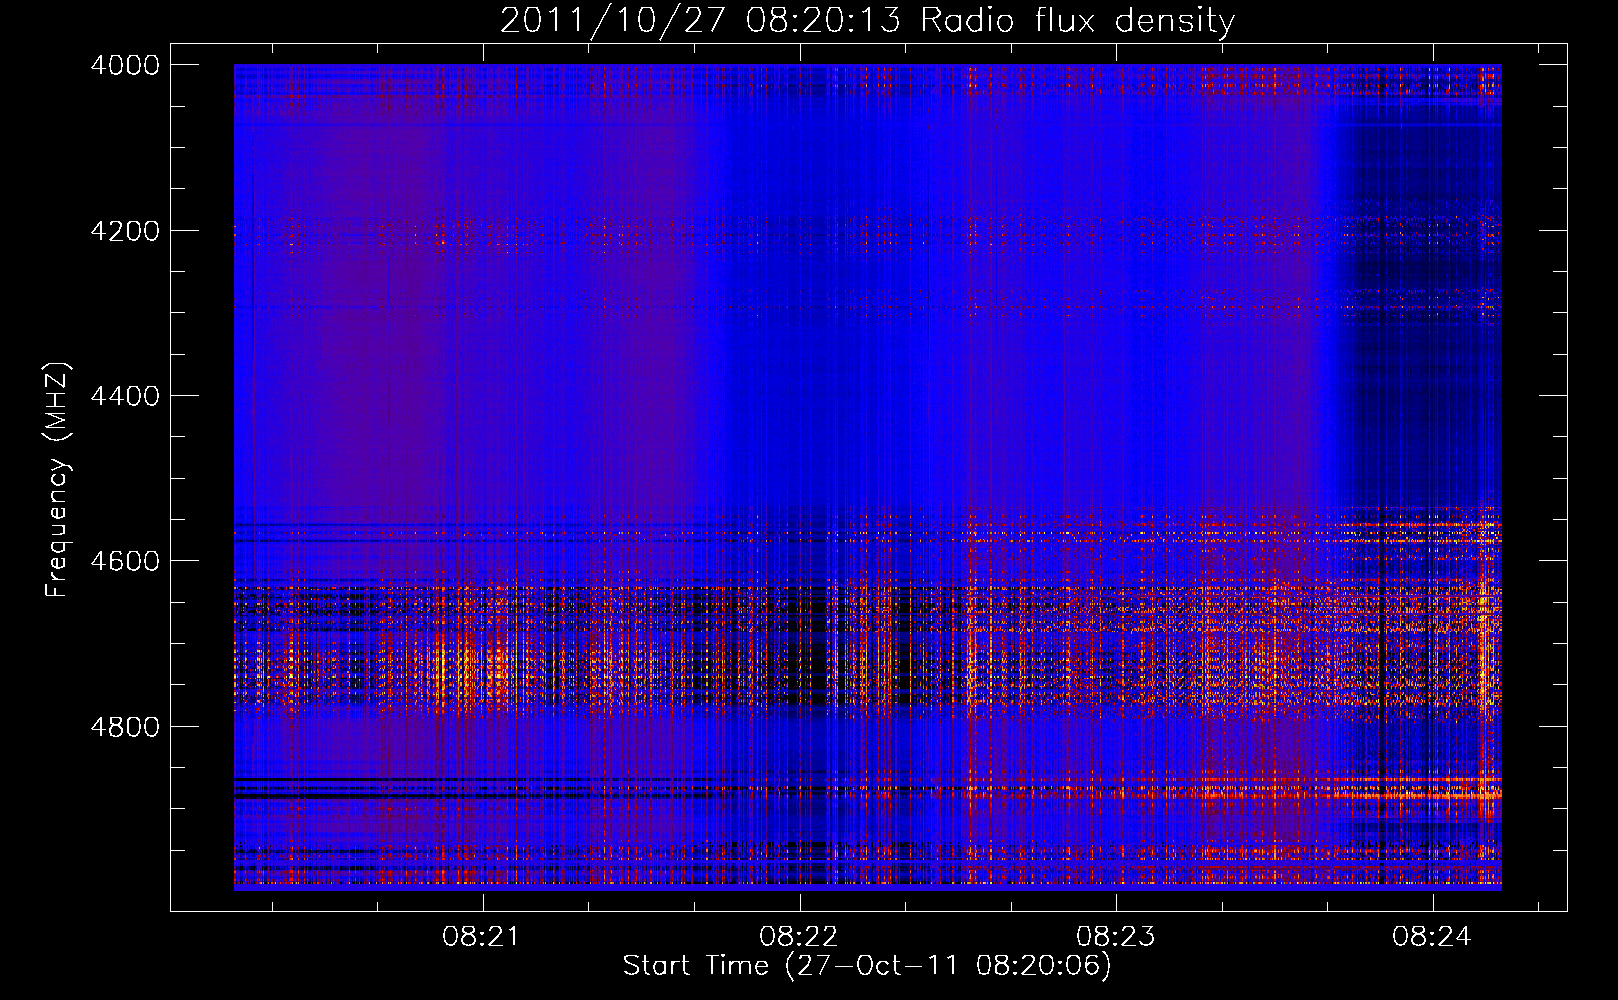Click the 'Frequency (MHZ)' y-axis title

pos(58,480)
